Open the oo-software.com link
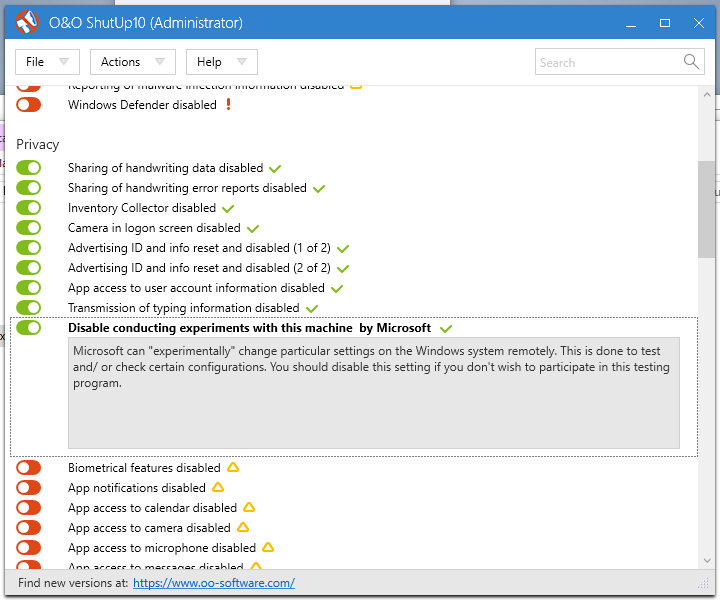This screenshot has width=720, height=600. (214, 583)
